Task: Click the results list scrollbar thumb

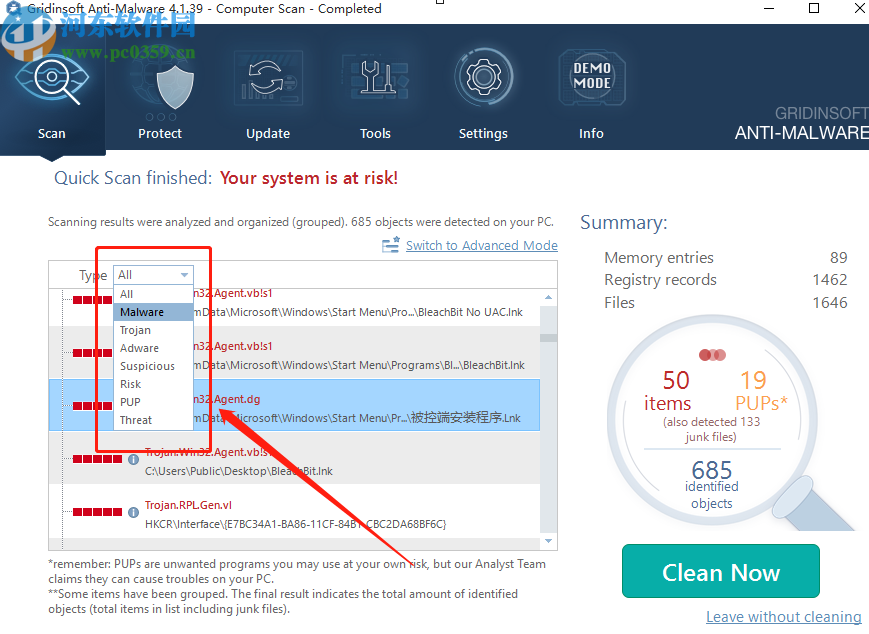Action: (548, 338)
